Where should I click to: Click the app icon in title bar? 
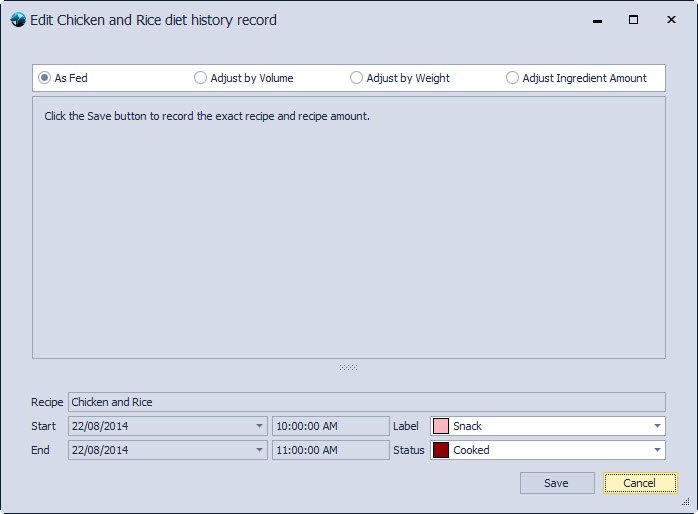pos(17,20)
